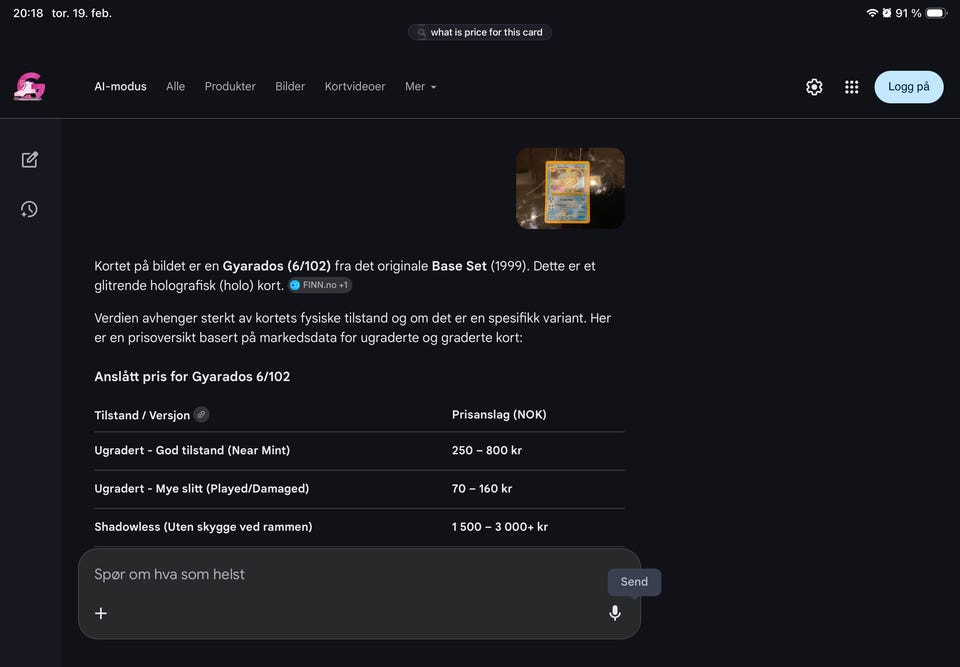This screenshot has width=960, height=667.
Task: Click the 'Prisanslag (NOK)' column header
Action: point(499,415)
